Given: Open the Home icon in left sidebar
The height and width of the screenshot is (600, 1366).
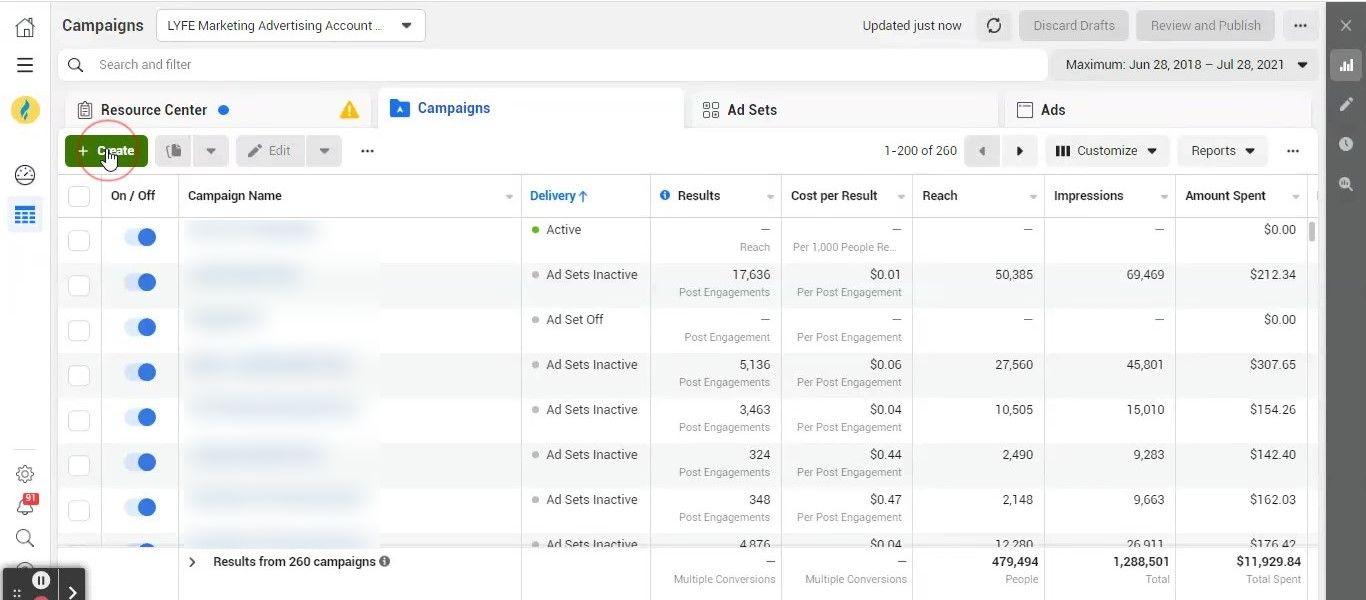Looking at the screenshot, I should (25, 27).
